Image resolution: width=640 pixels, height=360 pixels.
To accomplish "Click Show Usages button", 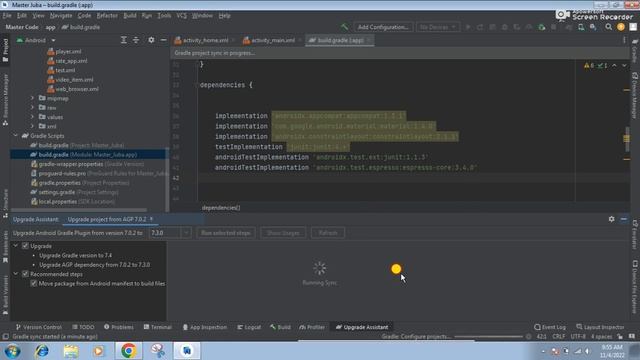I will [283, 233].
